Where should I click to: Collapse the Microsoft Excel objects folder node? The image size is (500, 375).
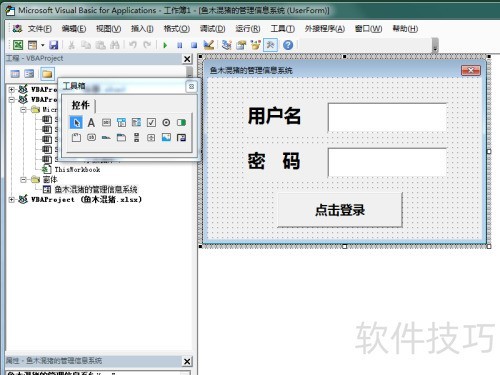pyautogui.click(x=23, y=110)
